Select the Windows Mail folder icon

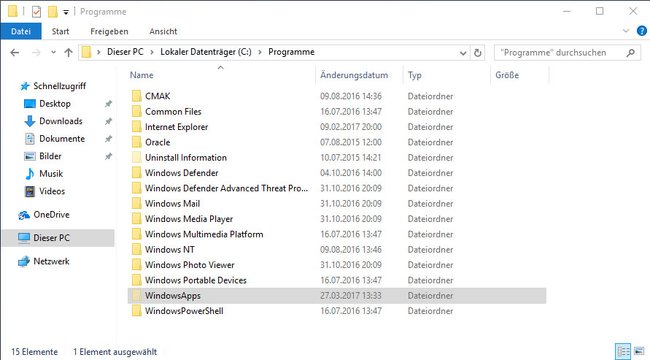click(x=136, y=204)
